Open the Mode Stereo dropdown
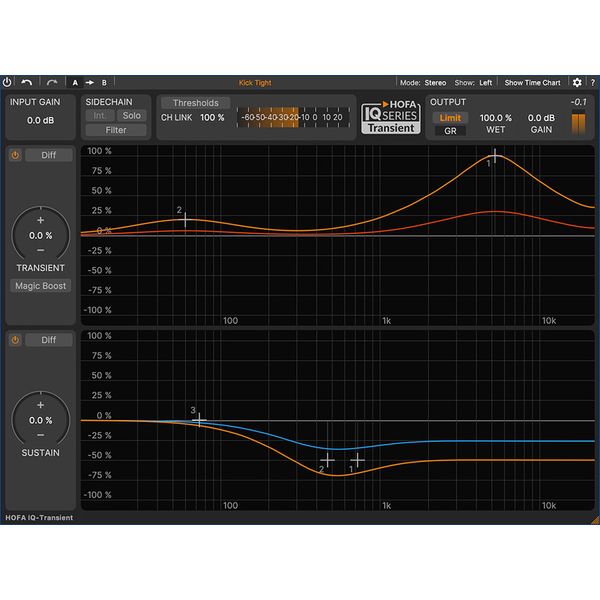This screenshot has width=600, height=600. pos(423,83)
